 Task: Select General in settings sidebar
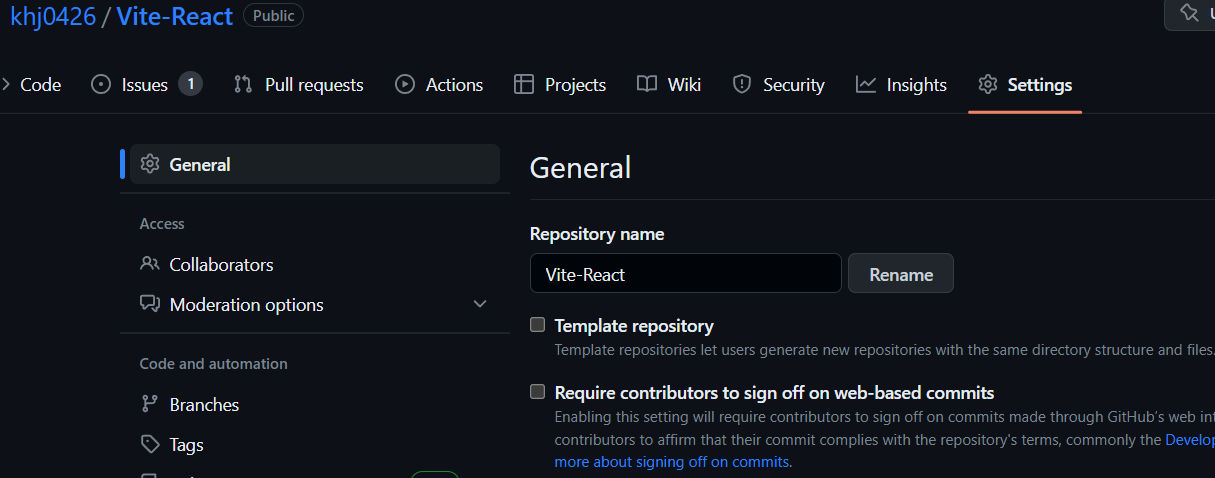(315, 164)
